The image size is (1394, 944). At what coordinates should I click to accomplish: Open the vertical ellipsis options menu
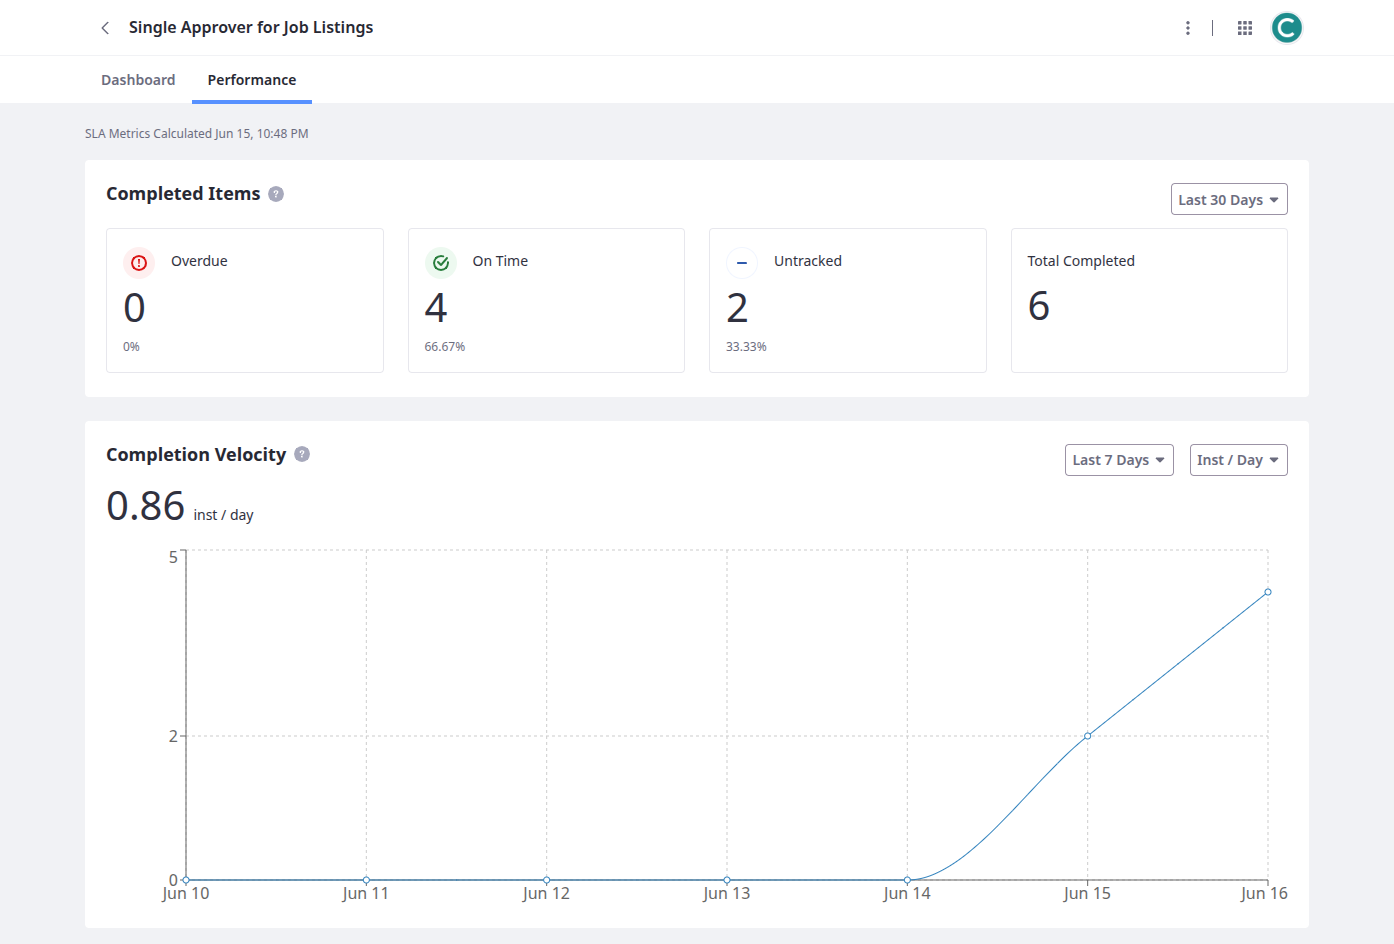tap(1188, 28)
